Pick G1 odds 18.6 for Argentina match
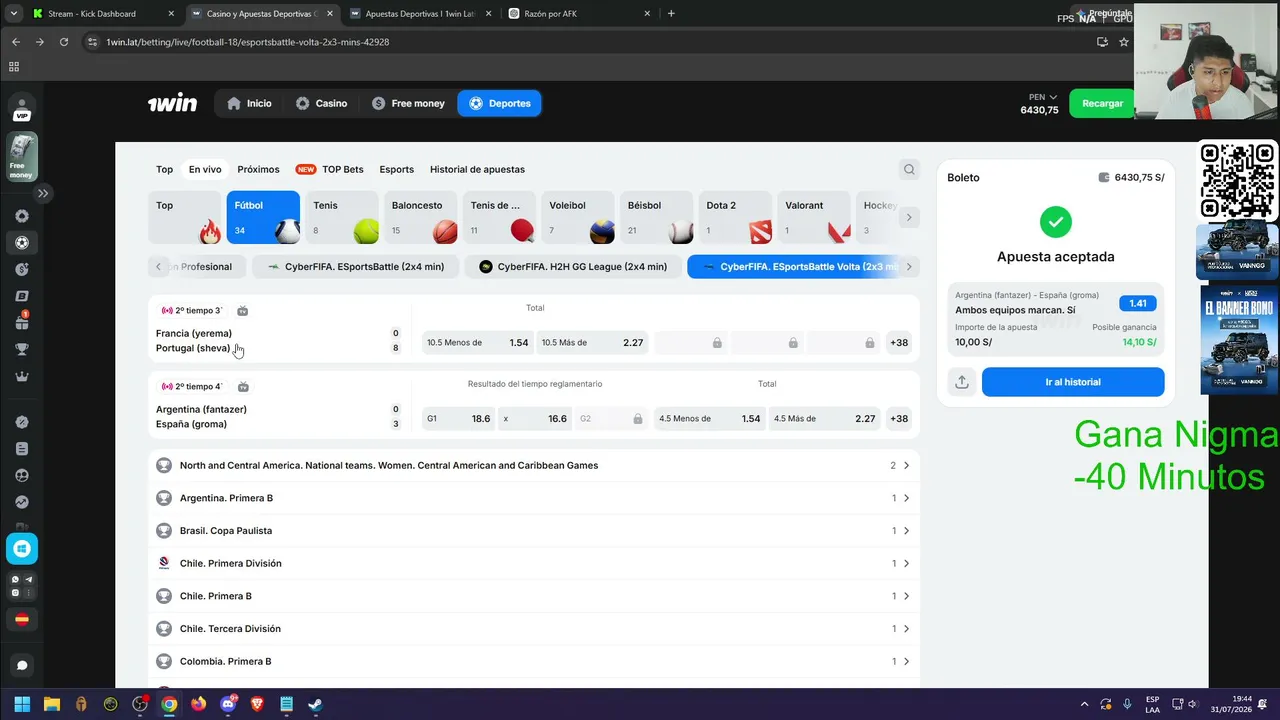1280x720 pixels. coord(459,419)
